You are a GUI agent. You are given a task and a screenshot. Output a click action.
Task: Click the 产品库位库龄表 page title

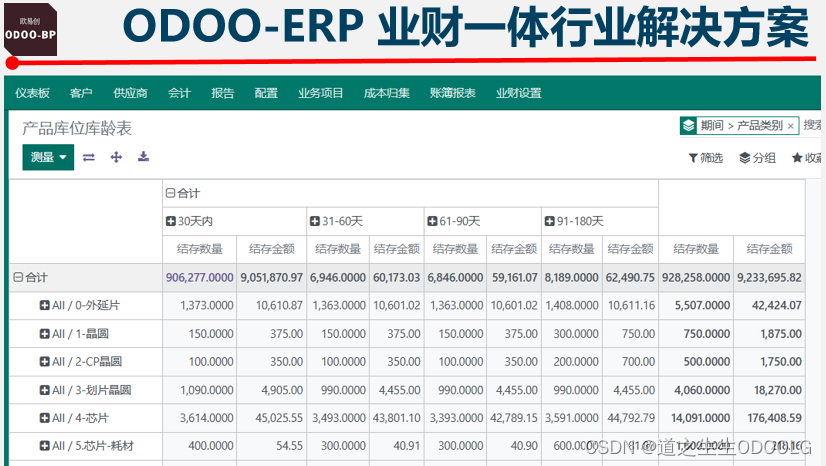[x=77, y=128]
